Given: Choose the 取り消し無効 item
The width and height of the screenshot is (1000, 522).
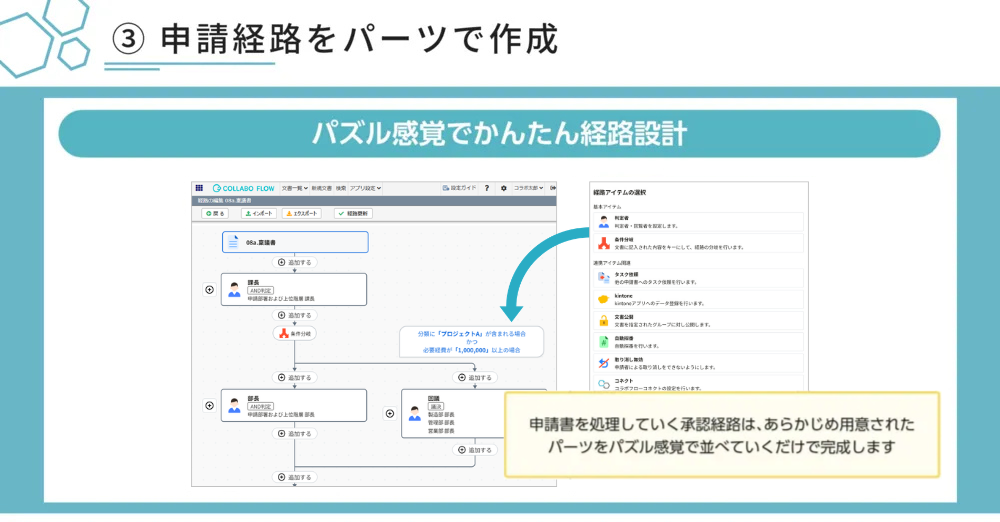Looking at the screenshot, I should (x=698, y=363).
